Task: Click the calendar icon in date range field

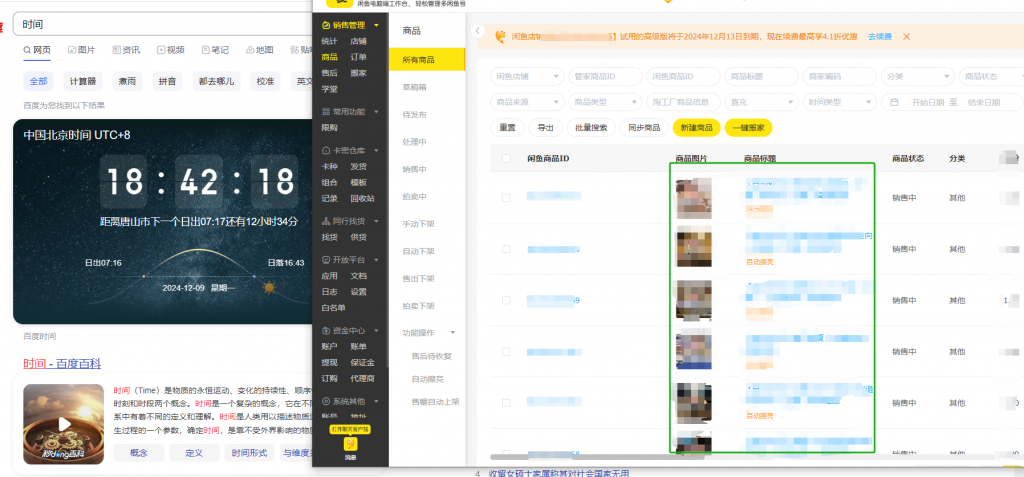Action: tap(895, 103)
